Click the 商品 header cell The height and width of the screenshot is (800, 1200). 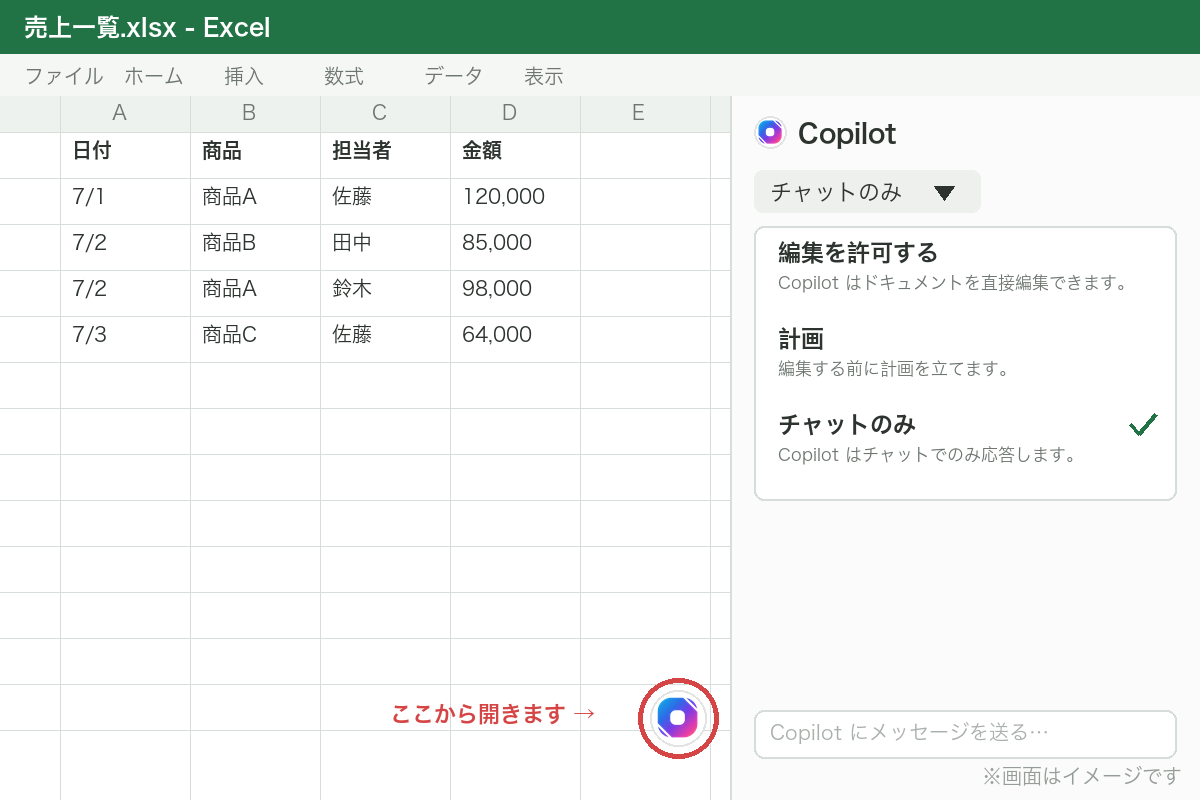pos(255,155)
